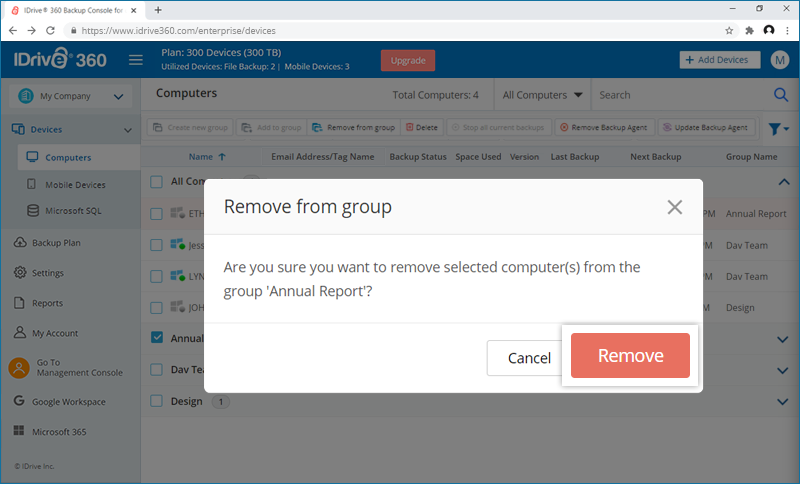800x484 pixels.
Task: Open the All Computers filter dropdown
Action: 542,95
